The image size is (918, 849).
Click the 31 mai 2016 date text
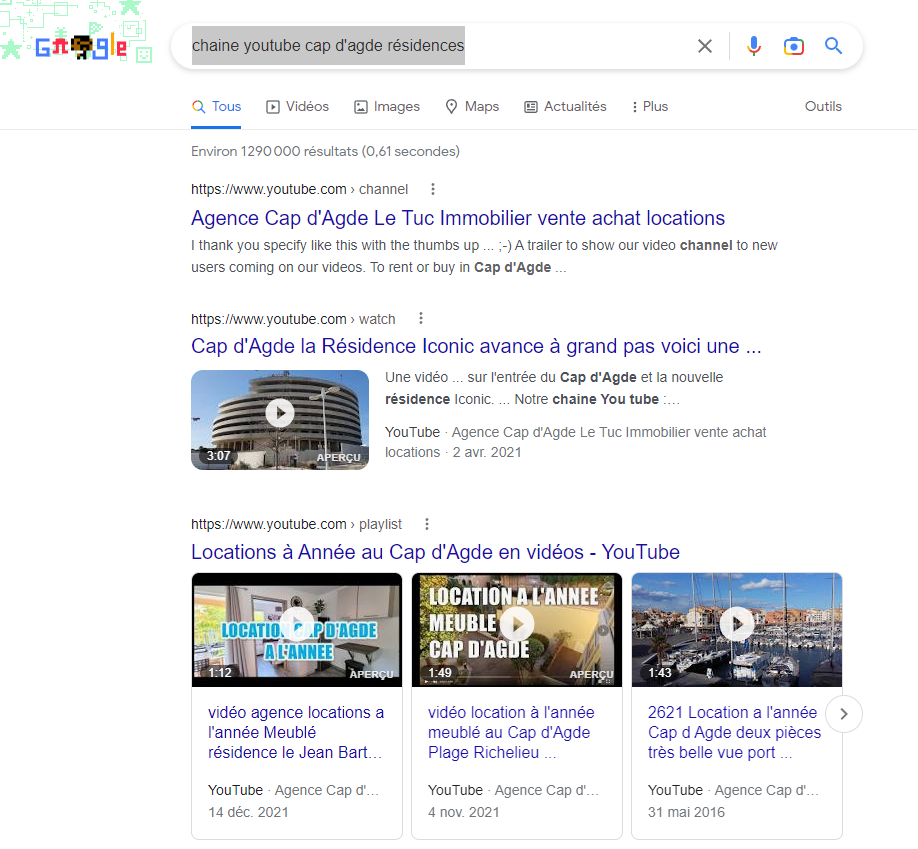pos(686,812)
